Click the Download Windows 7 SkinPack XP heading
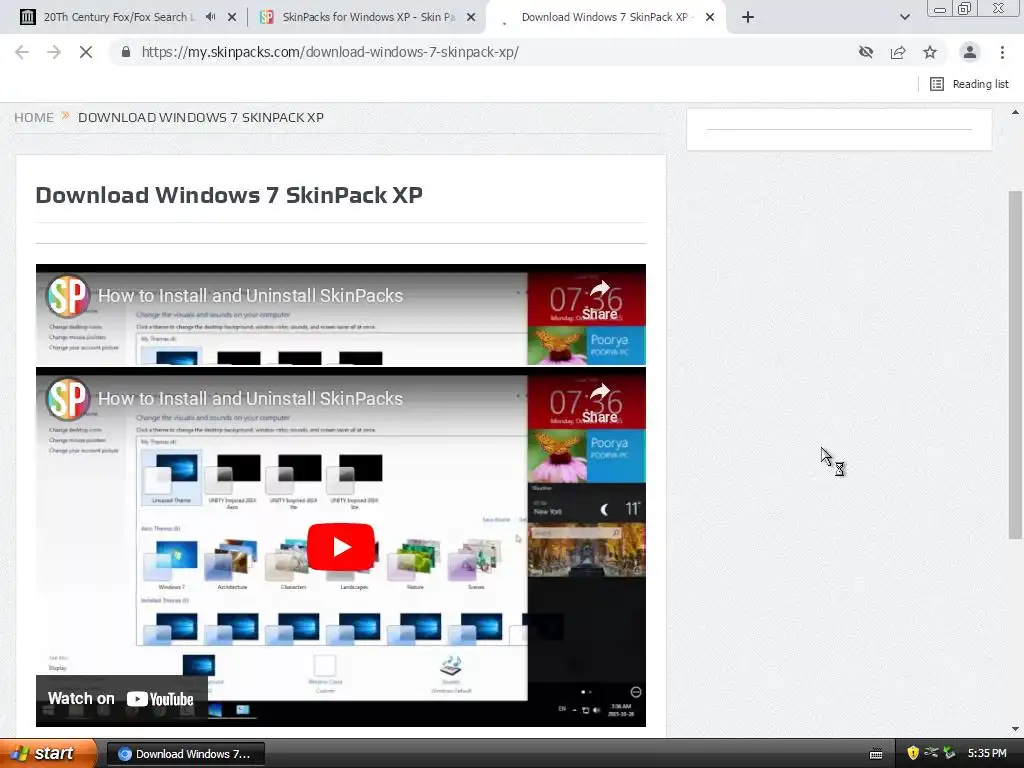 [229, 195]
